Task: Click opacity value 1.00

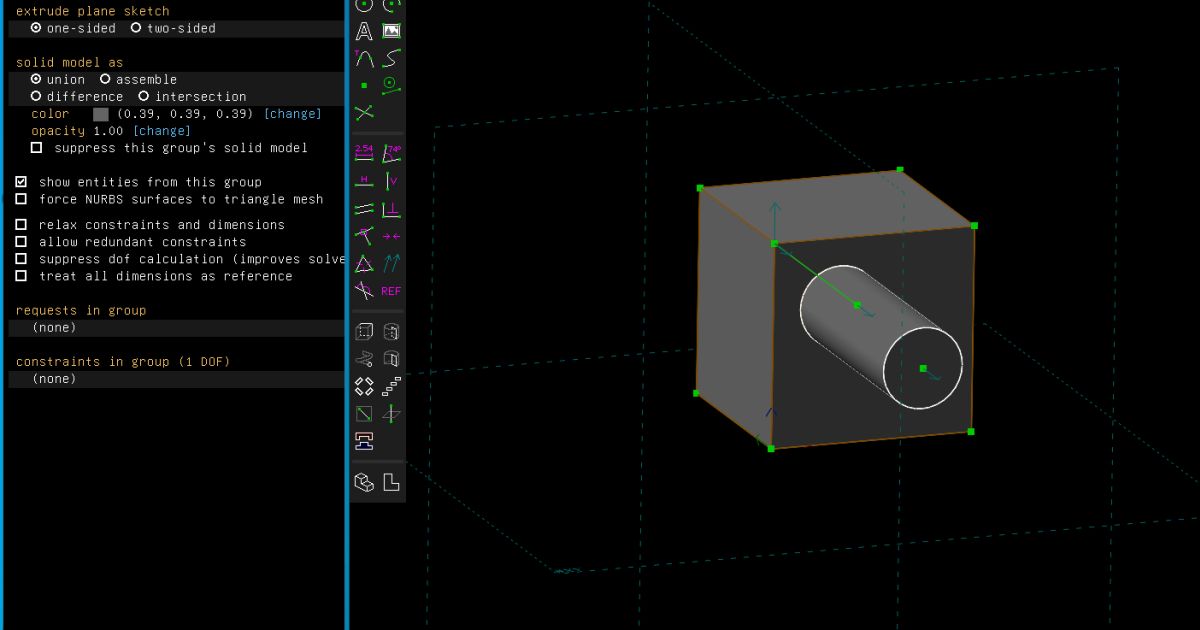Action: coord(108,131)
